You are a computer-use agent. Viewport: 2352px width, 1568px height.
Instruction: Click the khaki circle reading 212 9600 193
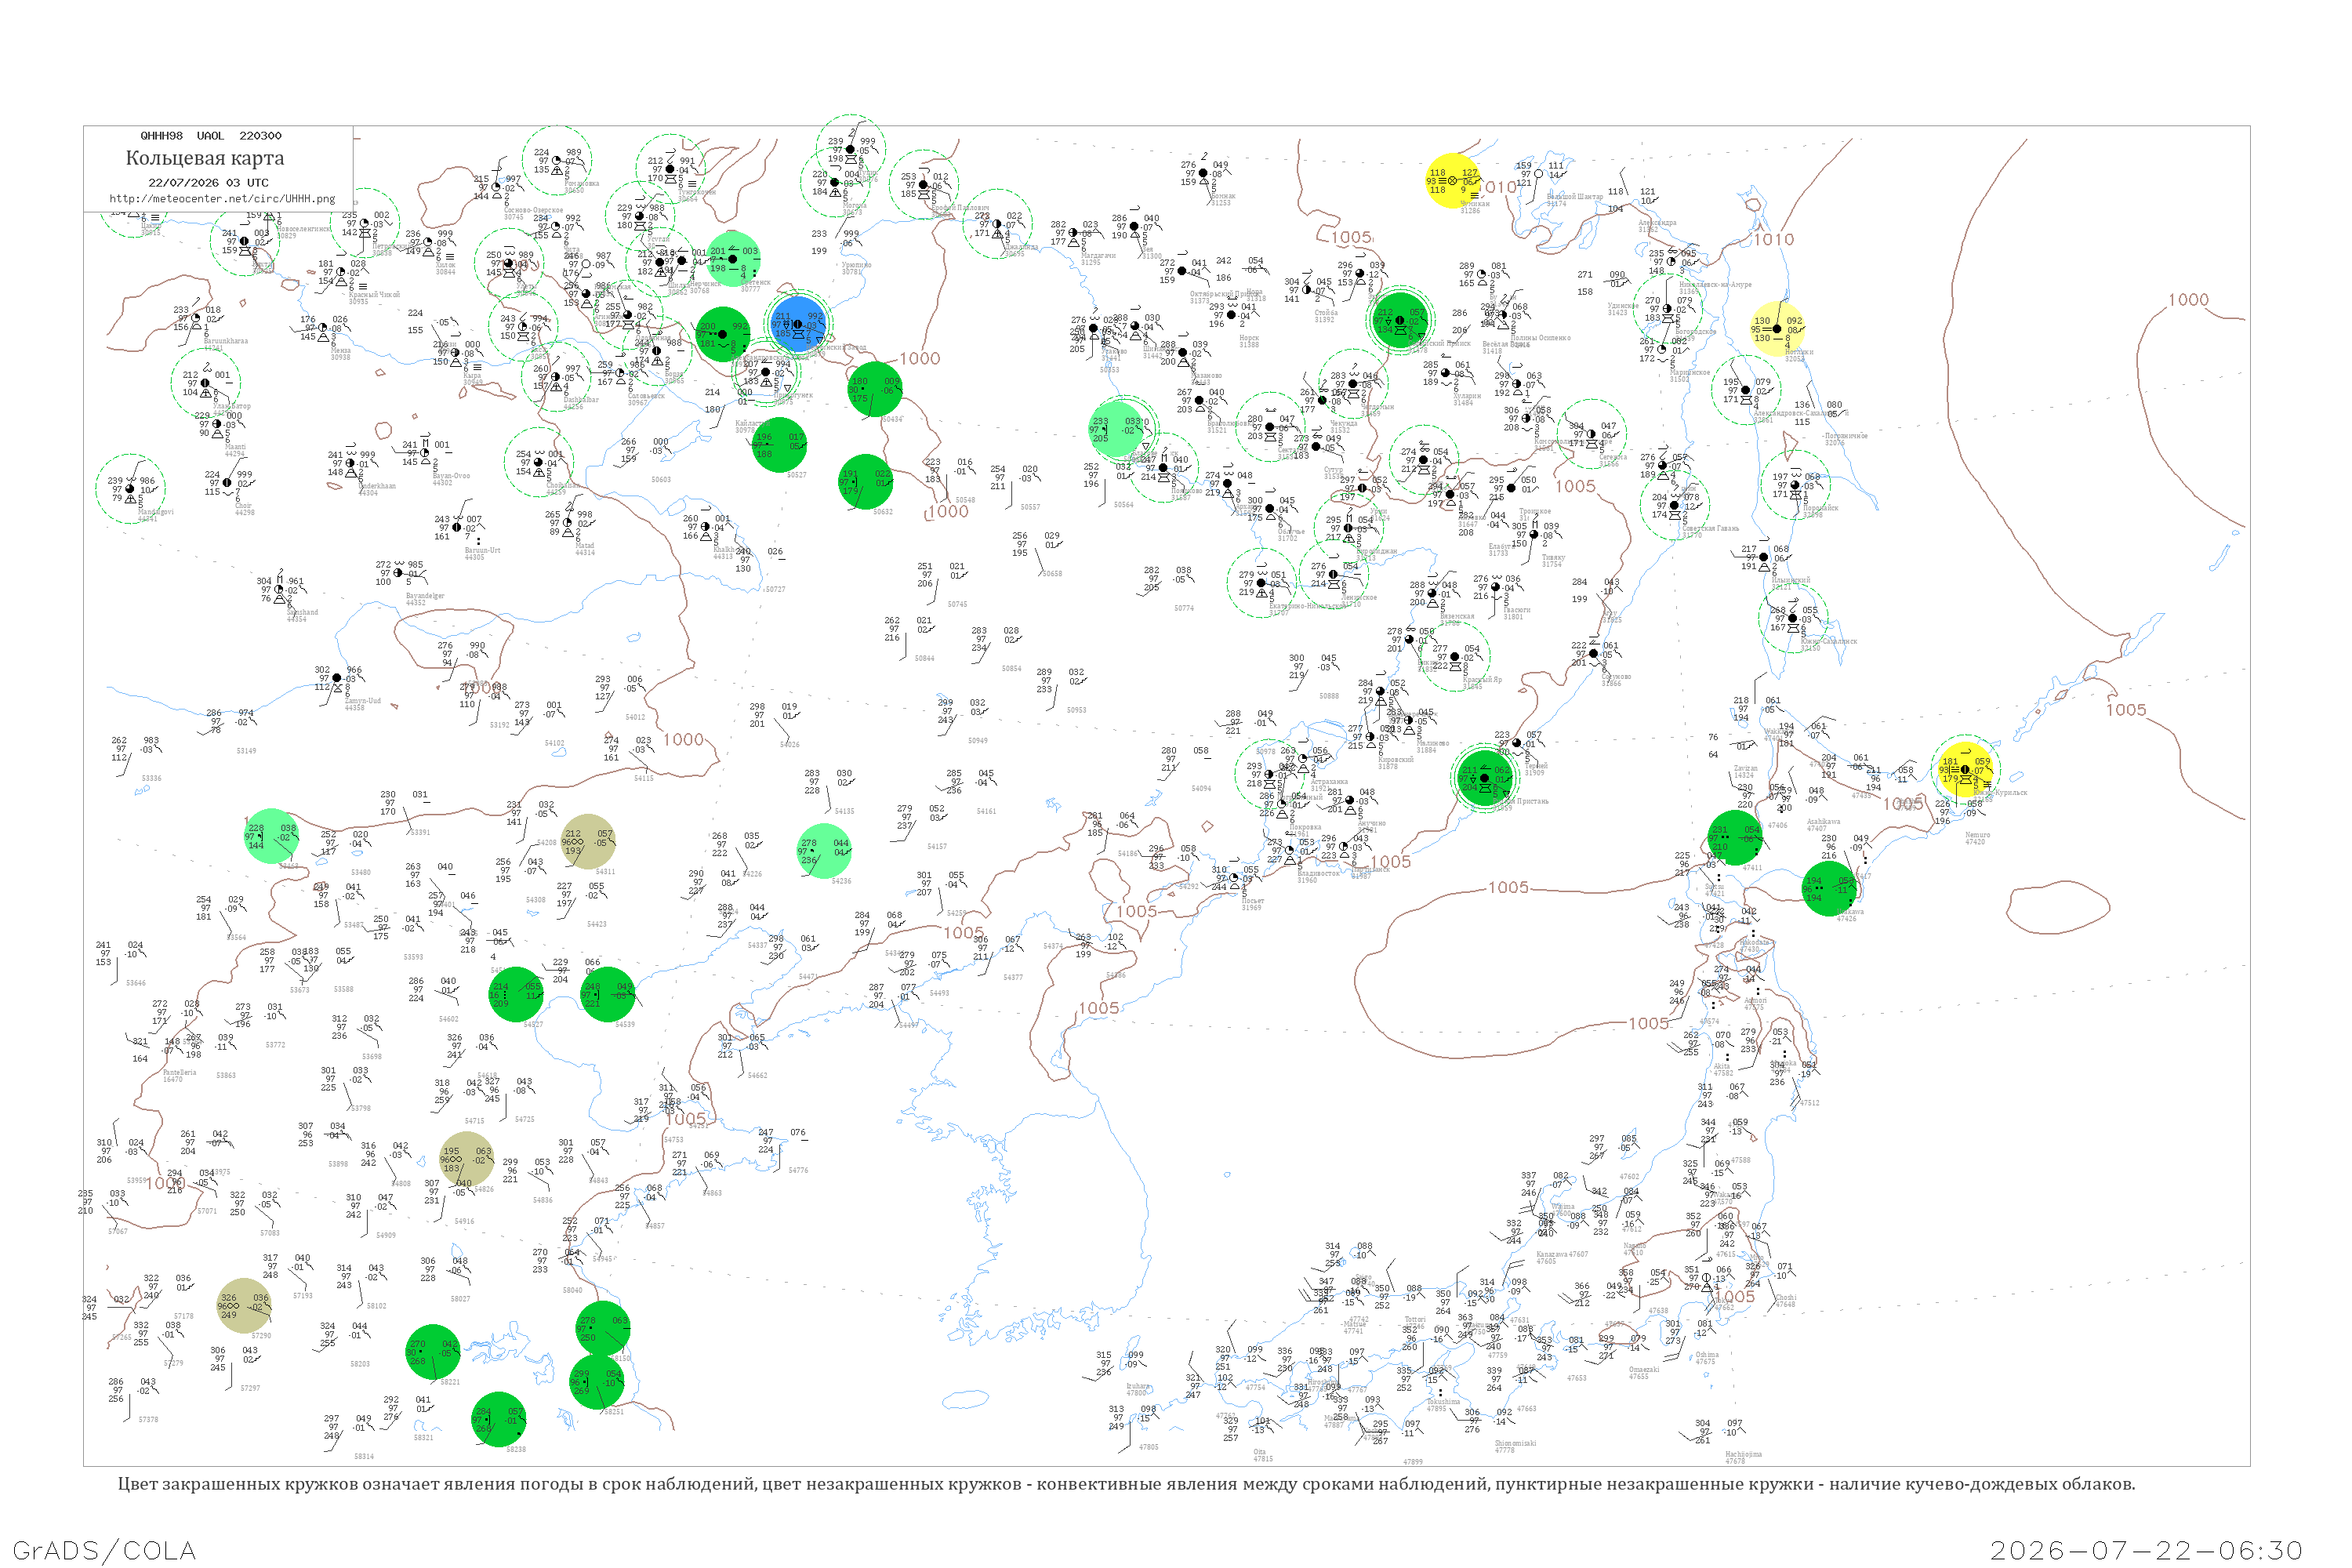coord(588,842)
